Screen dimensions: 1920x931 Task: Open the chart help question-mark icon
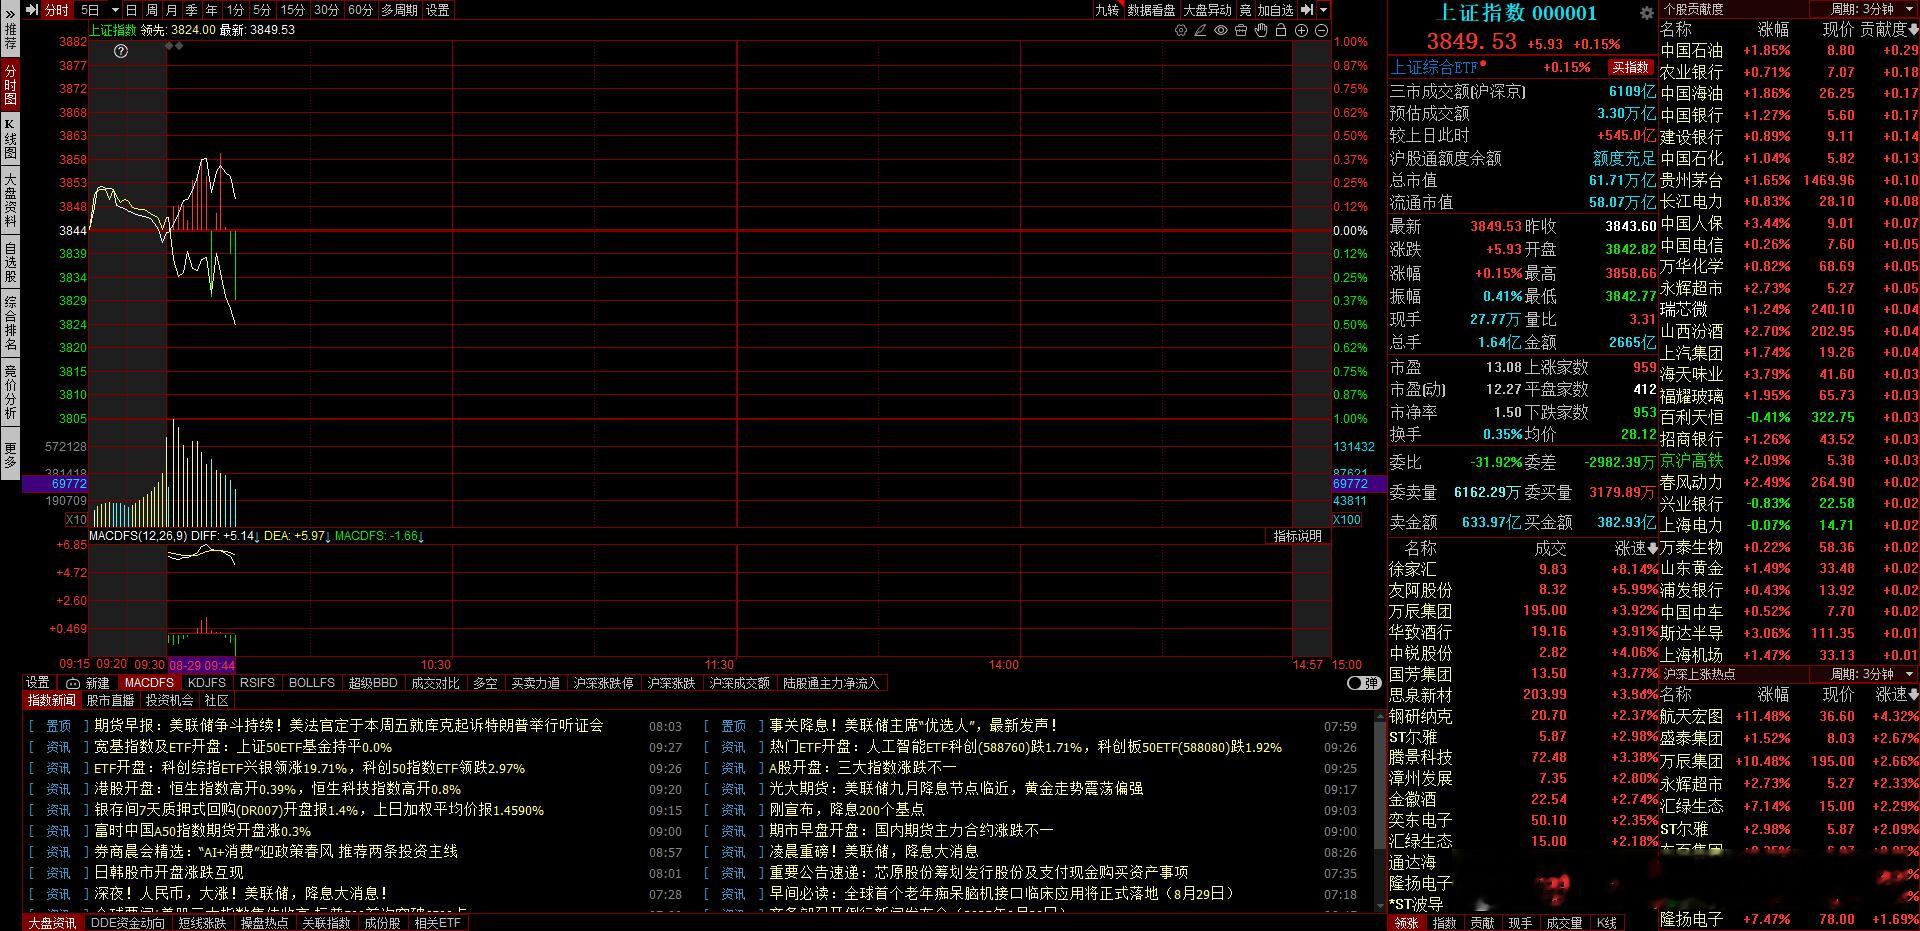(x=121, y=51)
